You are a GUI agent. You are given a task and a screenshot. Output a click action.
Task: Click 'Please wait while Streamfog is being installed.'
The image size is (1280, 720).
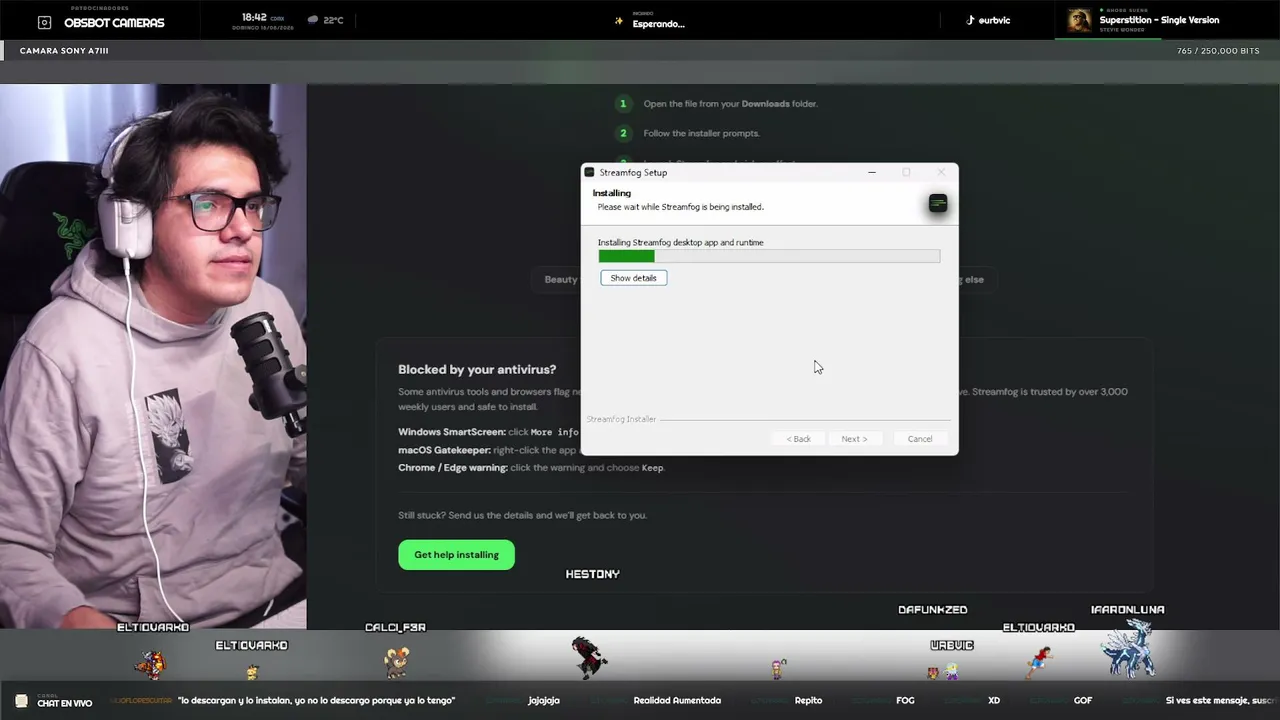tap(681, 207)
